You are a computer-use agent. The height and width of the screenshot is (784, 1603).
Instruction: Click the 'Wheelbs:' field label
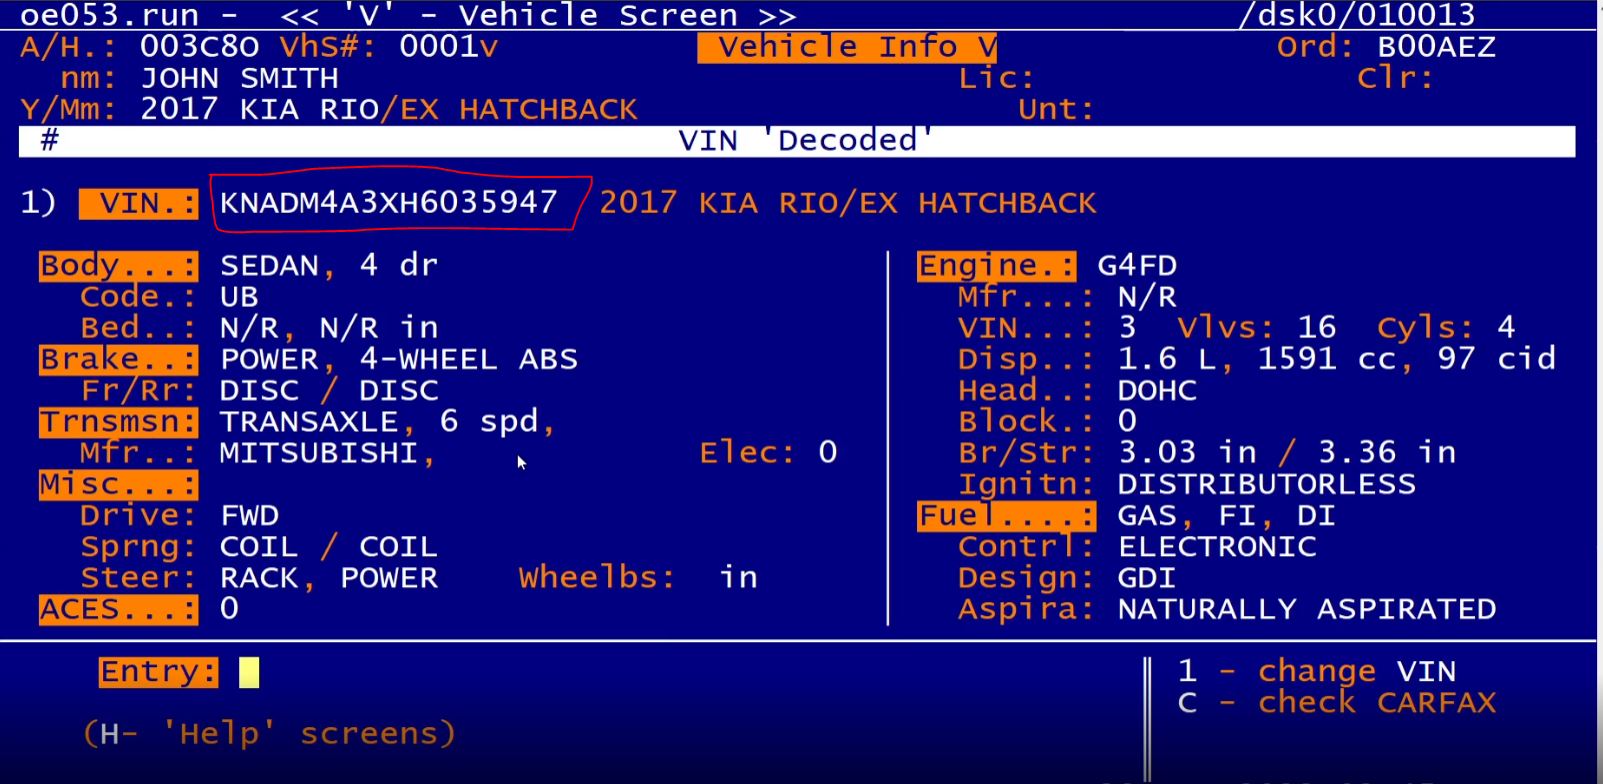pyautogui.click(x=597, y=578)
